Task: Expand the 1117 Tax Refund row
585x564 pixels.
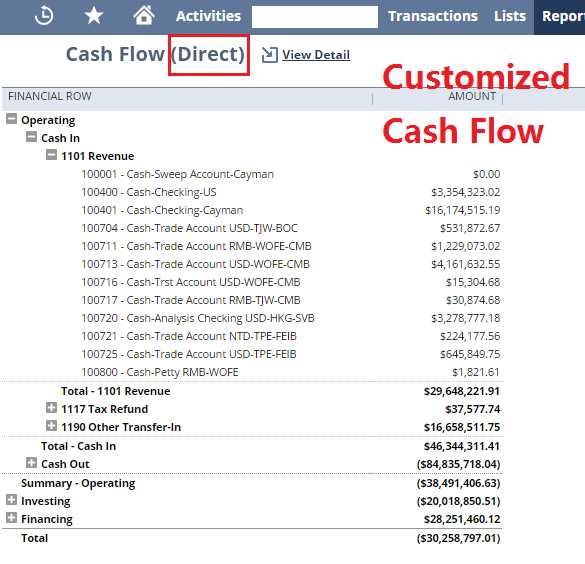Action: click(x=51, y=408)
